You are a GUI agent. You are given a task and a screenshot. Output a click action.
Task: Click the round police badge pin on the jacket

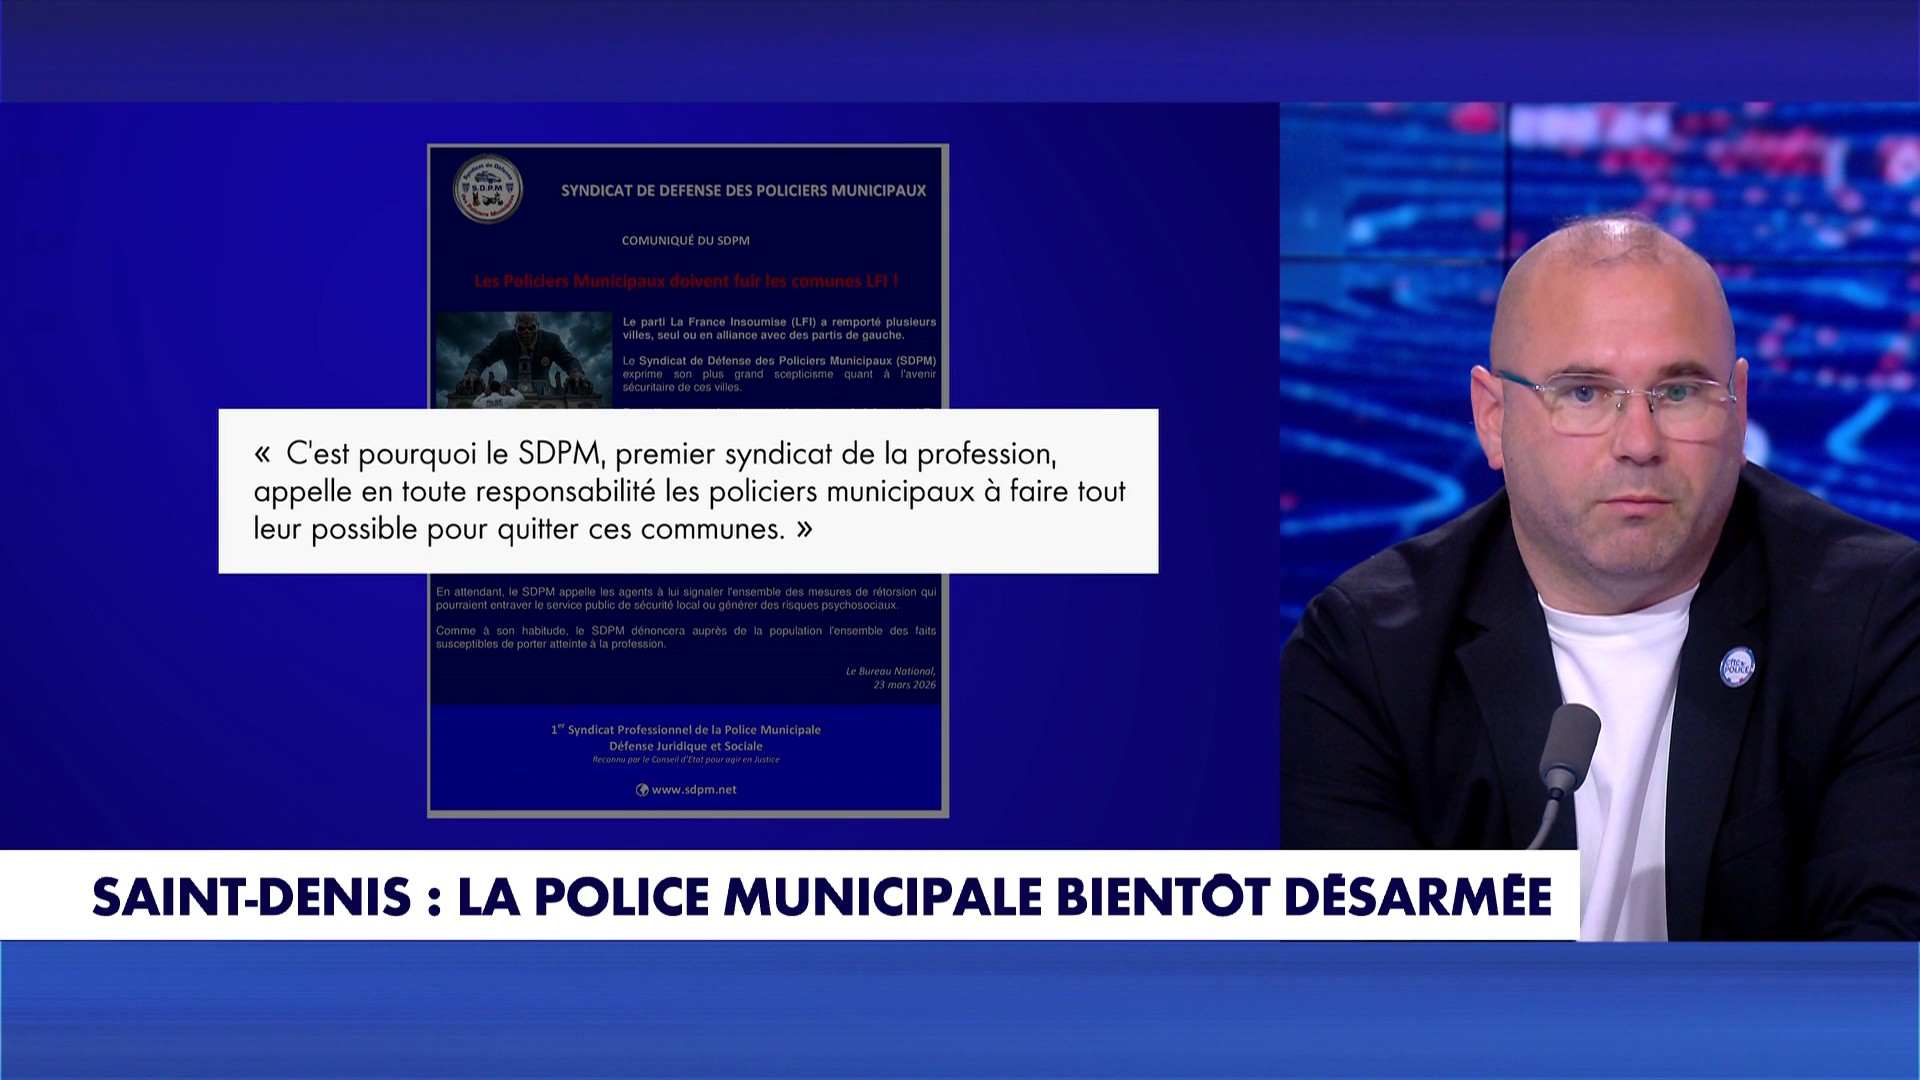[1738, 666]
